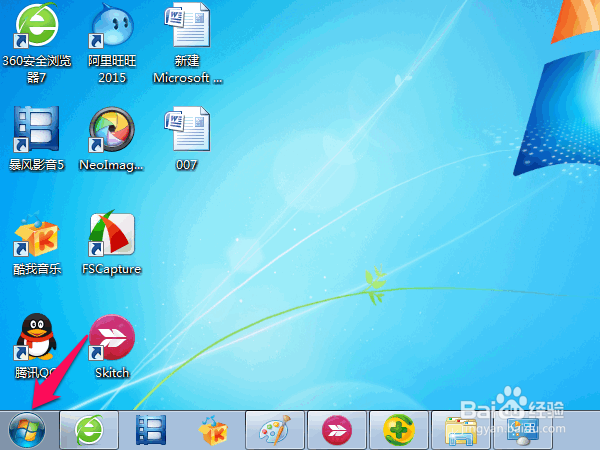The image size is (600, 450).
Task: Open 暴风影音 film icon in taskbar
Action: (151, 430)
